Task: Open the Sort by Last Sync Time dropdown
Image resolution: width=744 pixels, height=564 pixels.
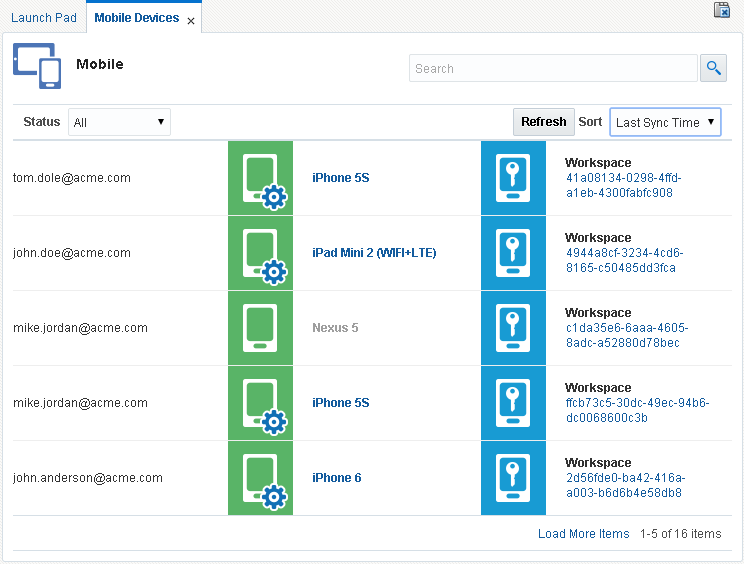Action: coord(665,122)
